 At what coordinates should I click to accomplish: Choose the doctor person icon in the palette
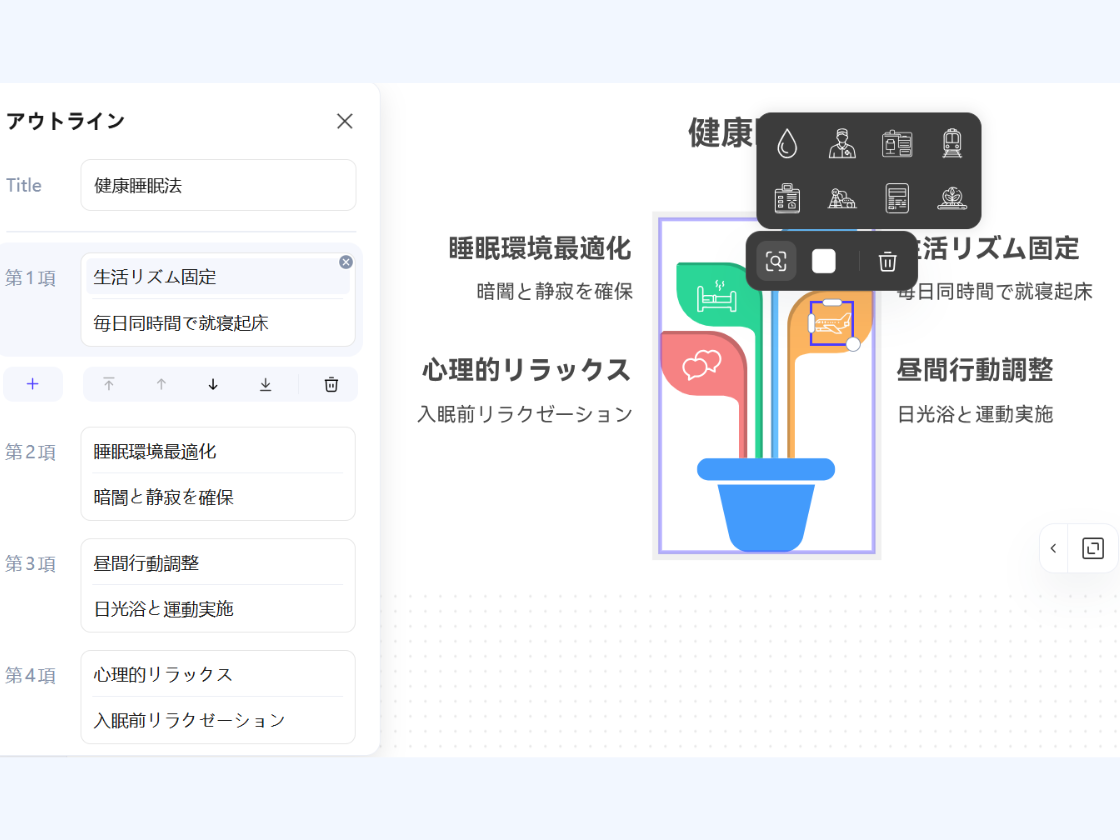(843, 143)
